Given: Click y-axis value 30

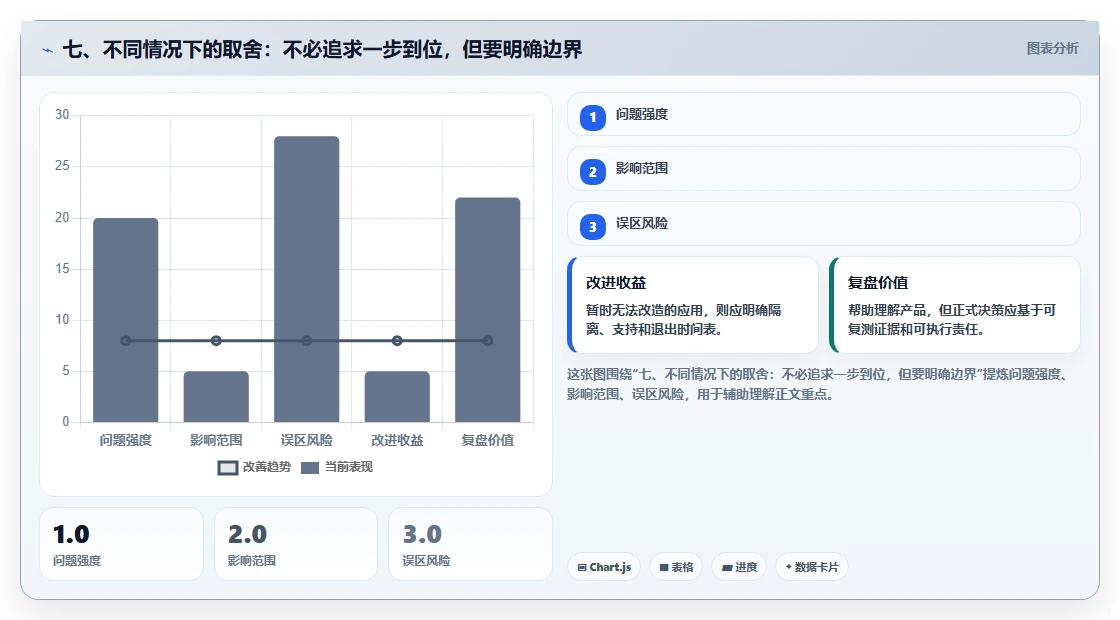Looking at the screenshot, I should point(62,115).
